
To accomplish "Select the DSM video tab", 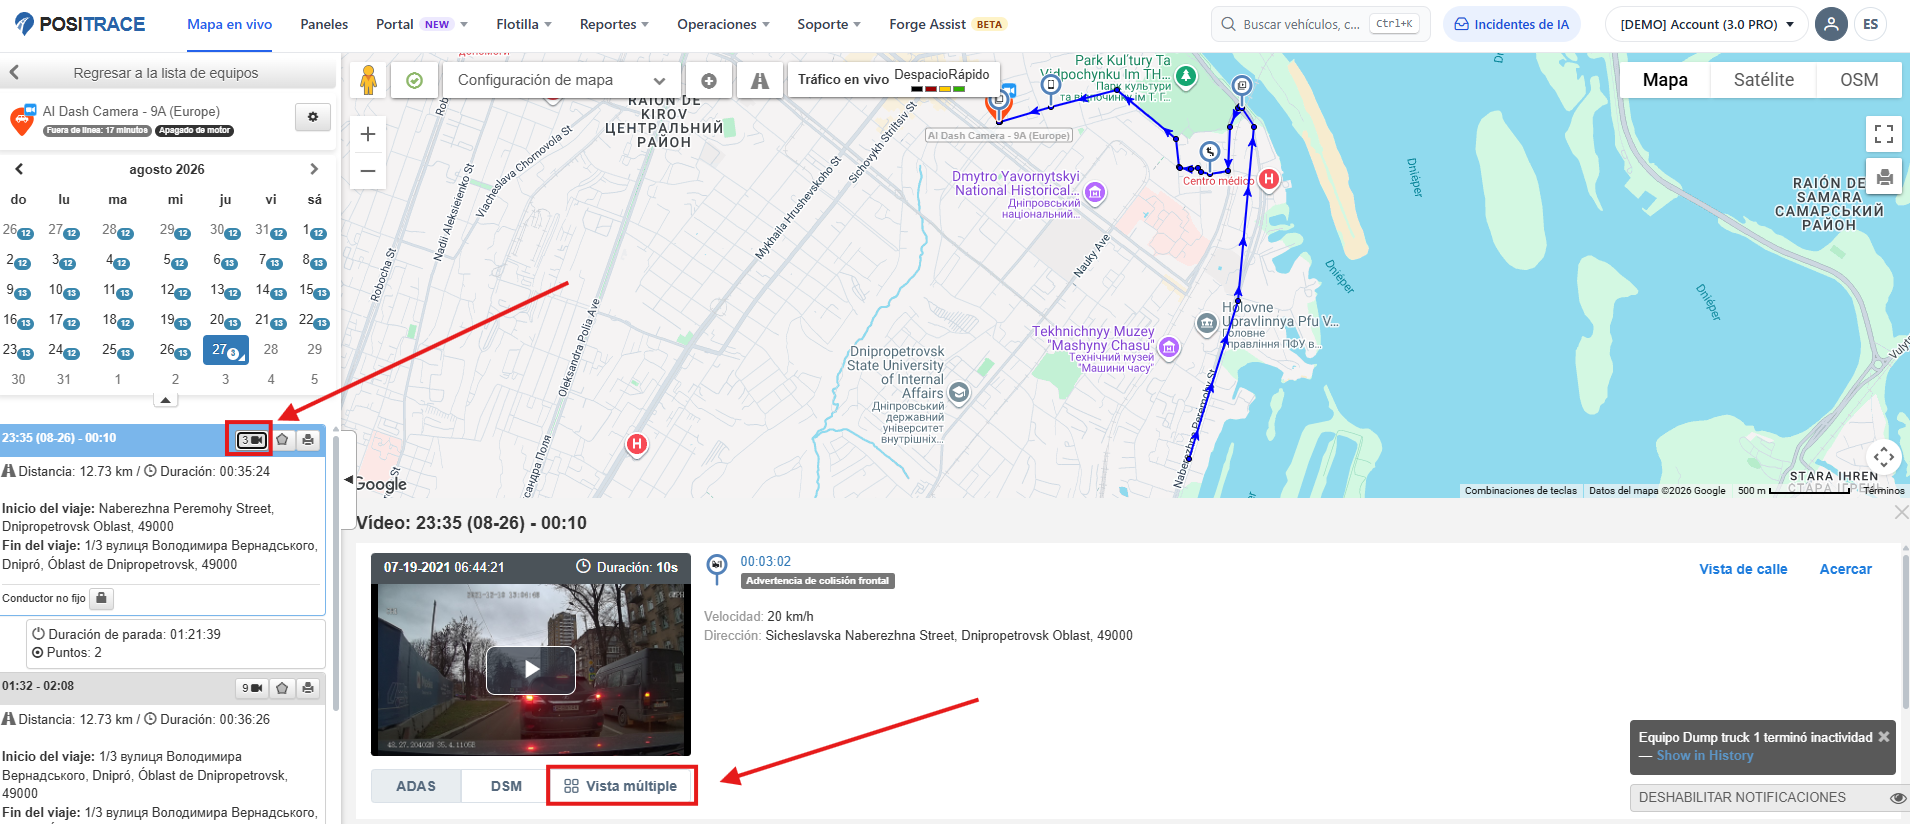I will (x=506, y=786).
